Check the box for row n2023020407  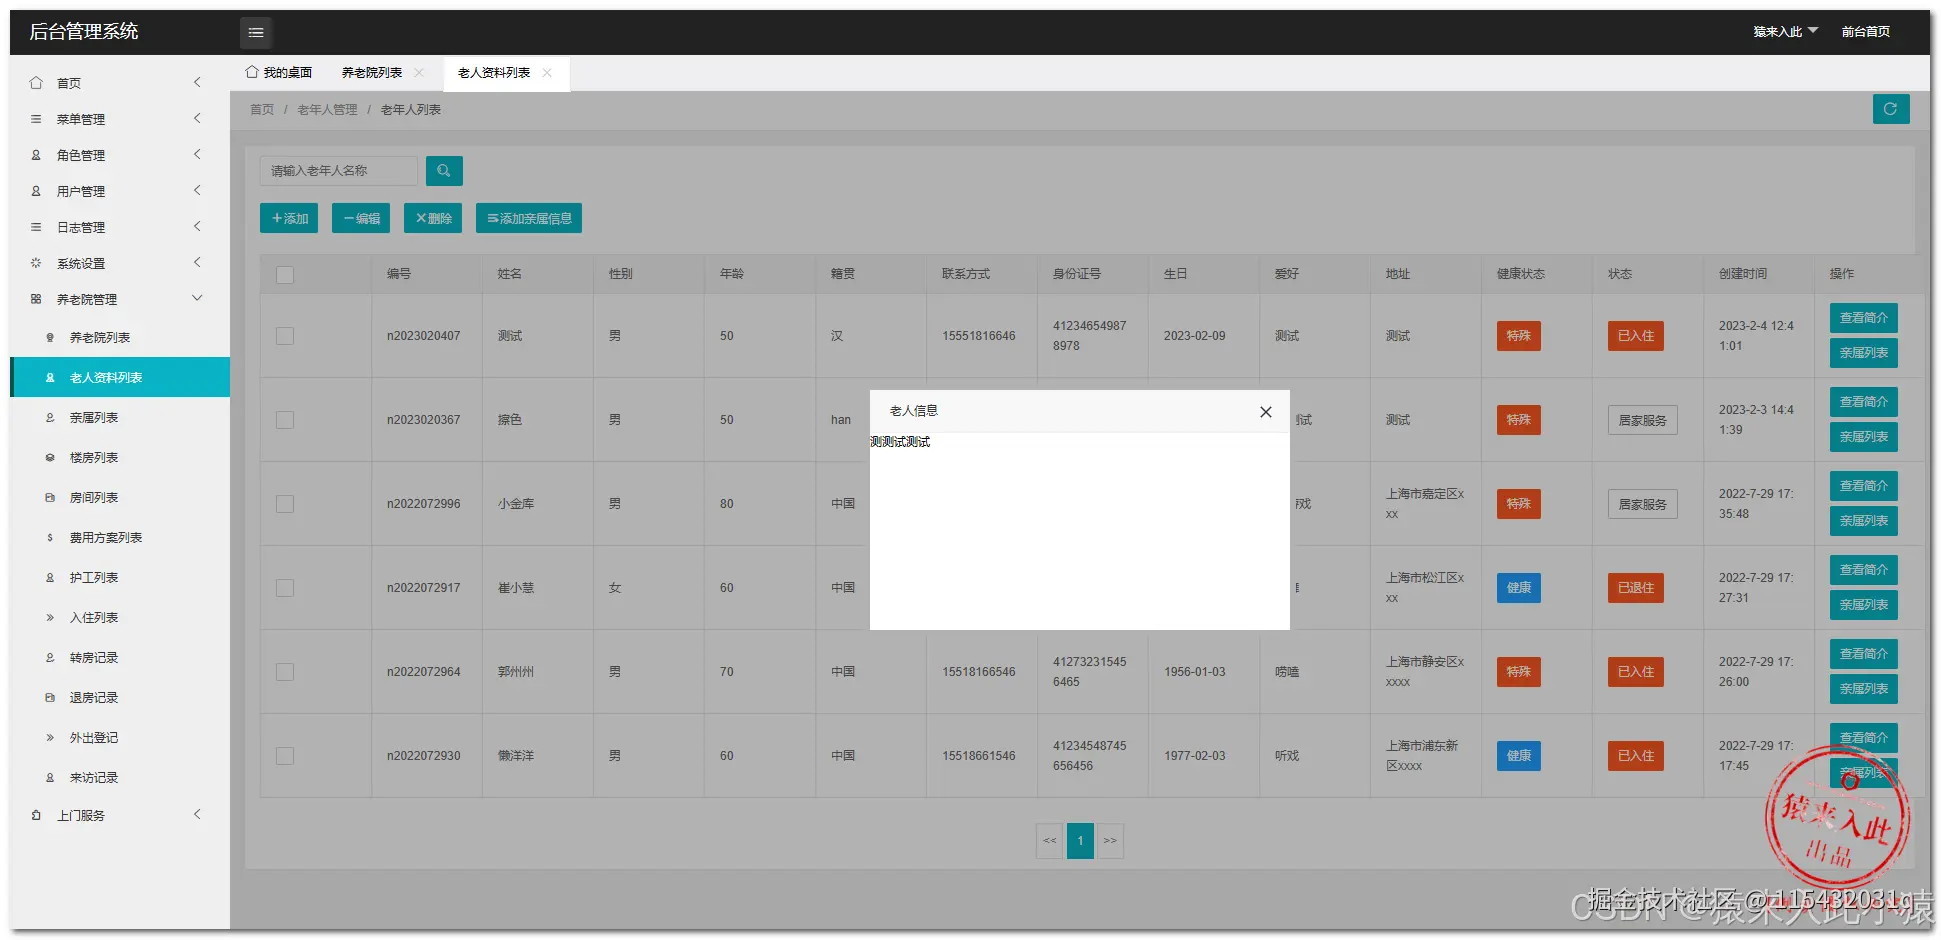[285, 336]
